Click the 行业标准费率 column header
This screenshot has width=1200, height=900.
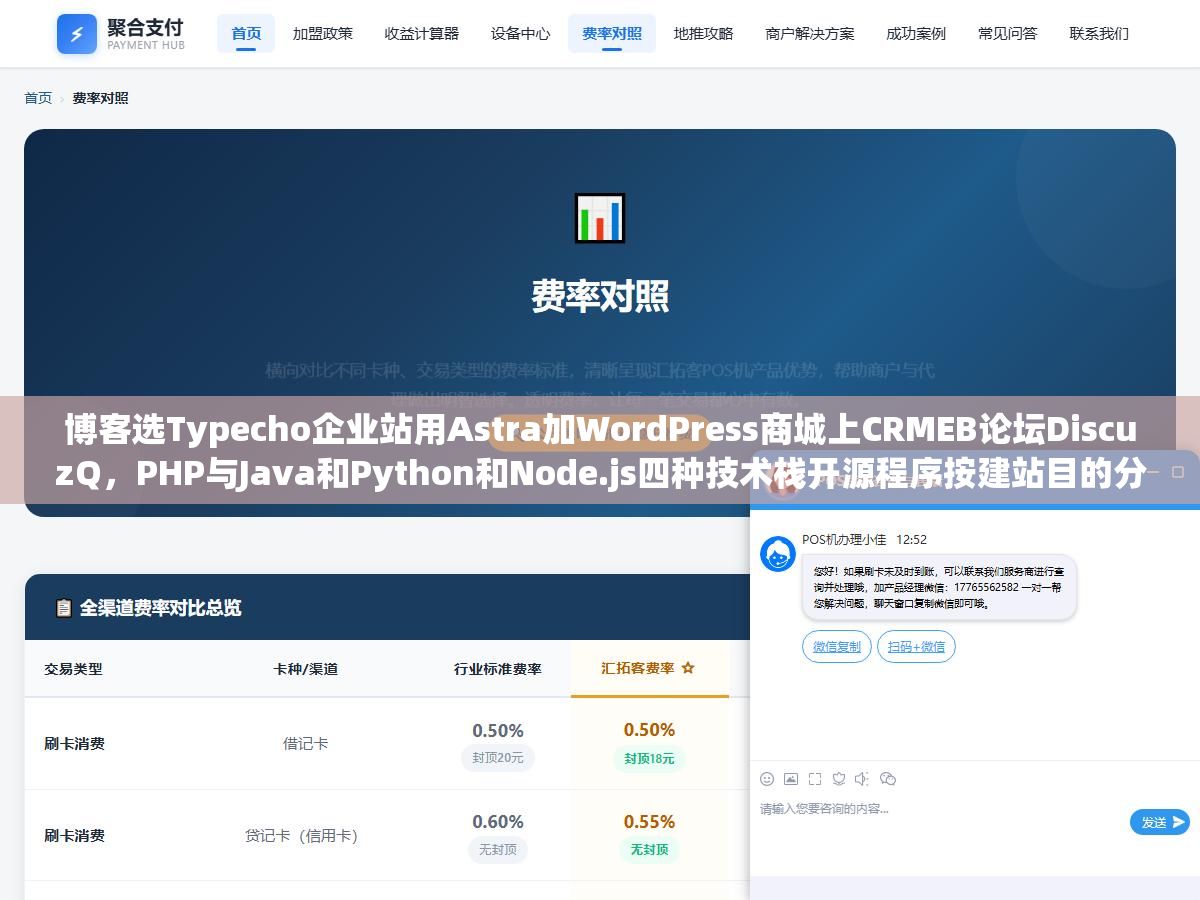coord(498,668)
